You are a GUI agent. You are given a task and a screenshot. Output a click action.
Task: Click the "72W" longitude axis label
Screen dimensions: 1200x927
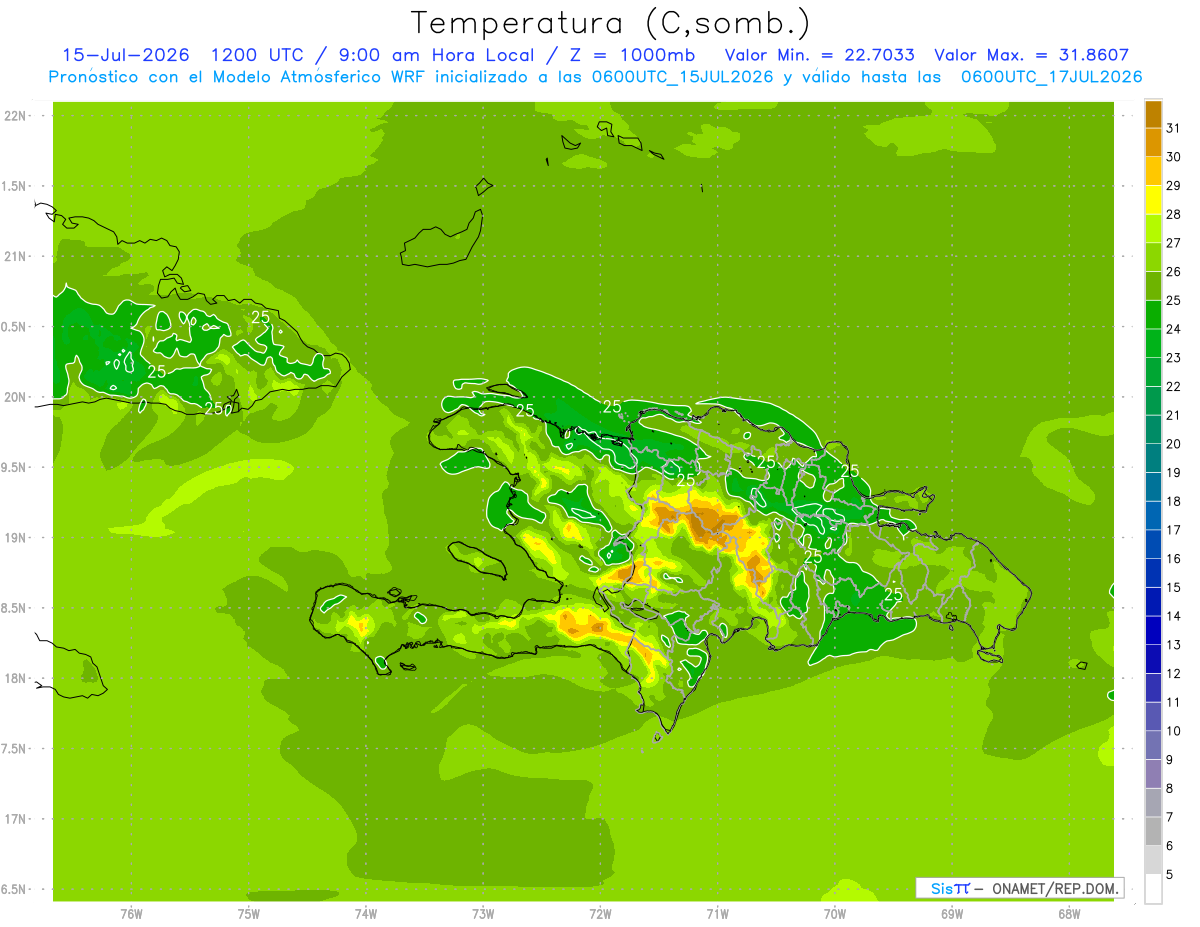(600, 914)
